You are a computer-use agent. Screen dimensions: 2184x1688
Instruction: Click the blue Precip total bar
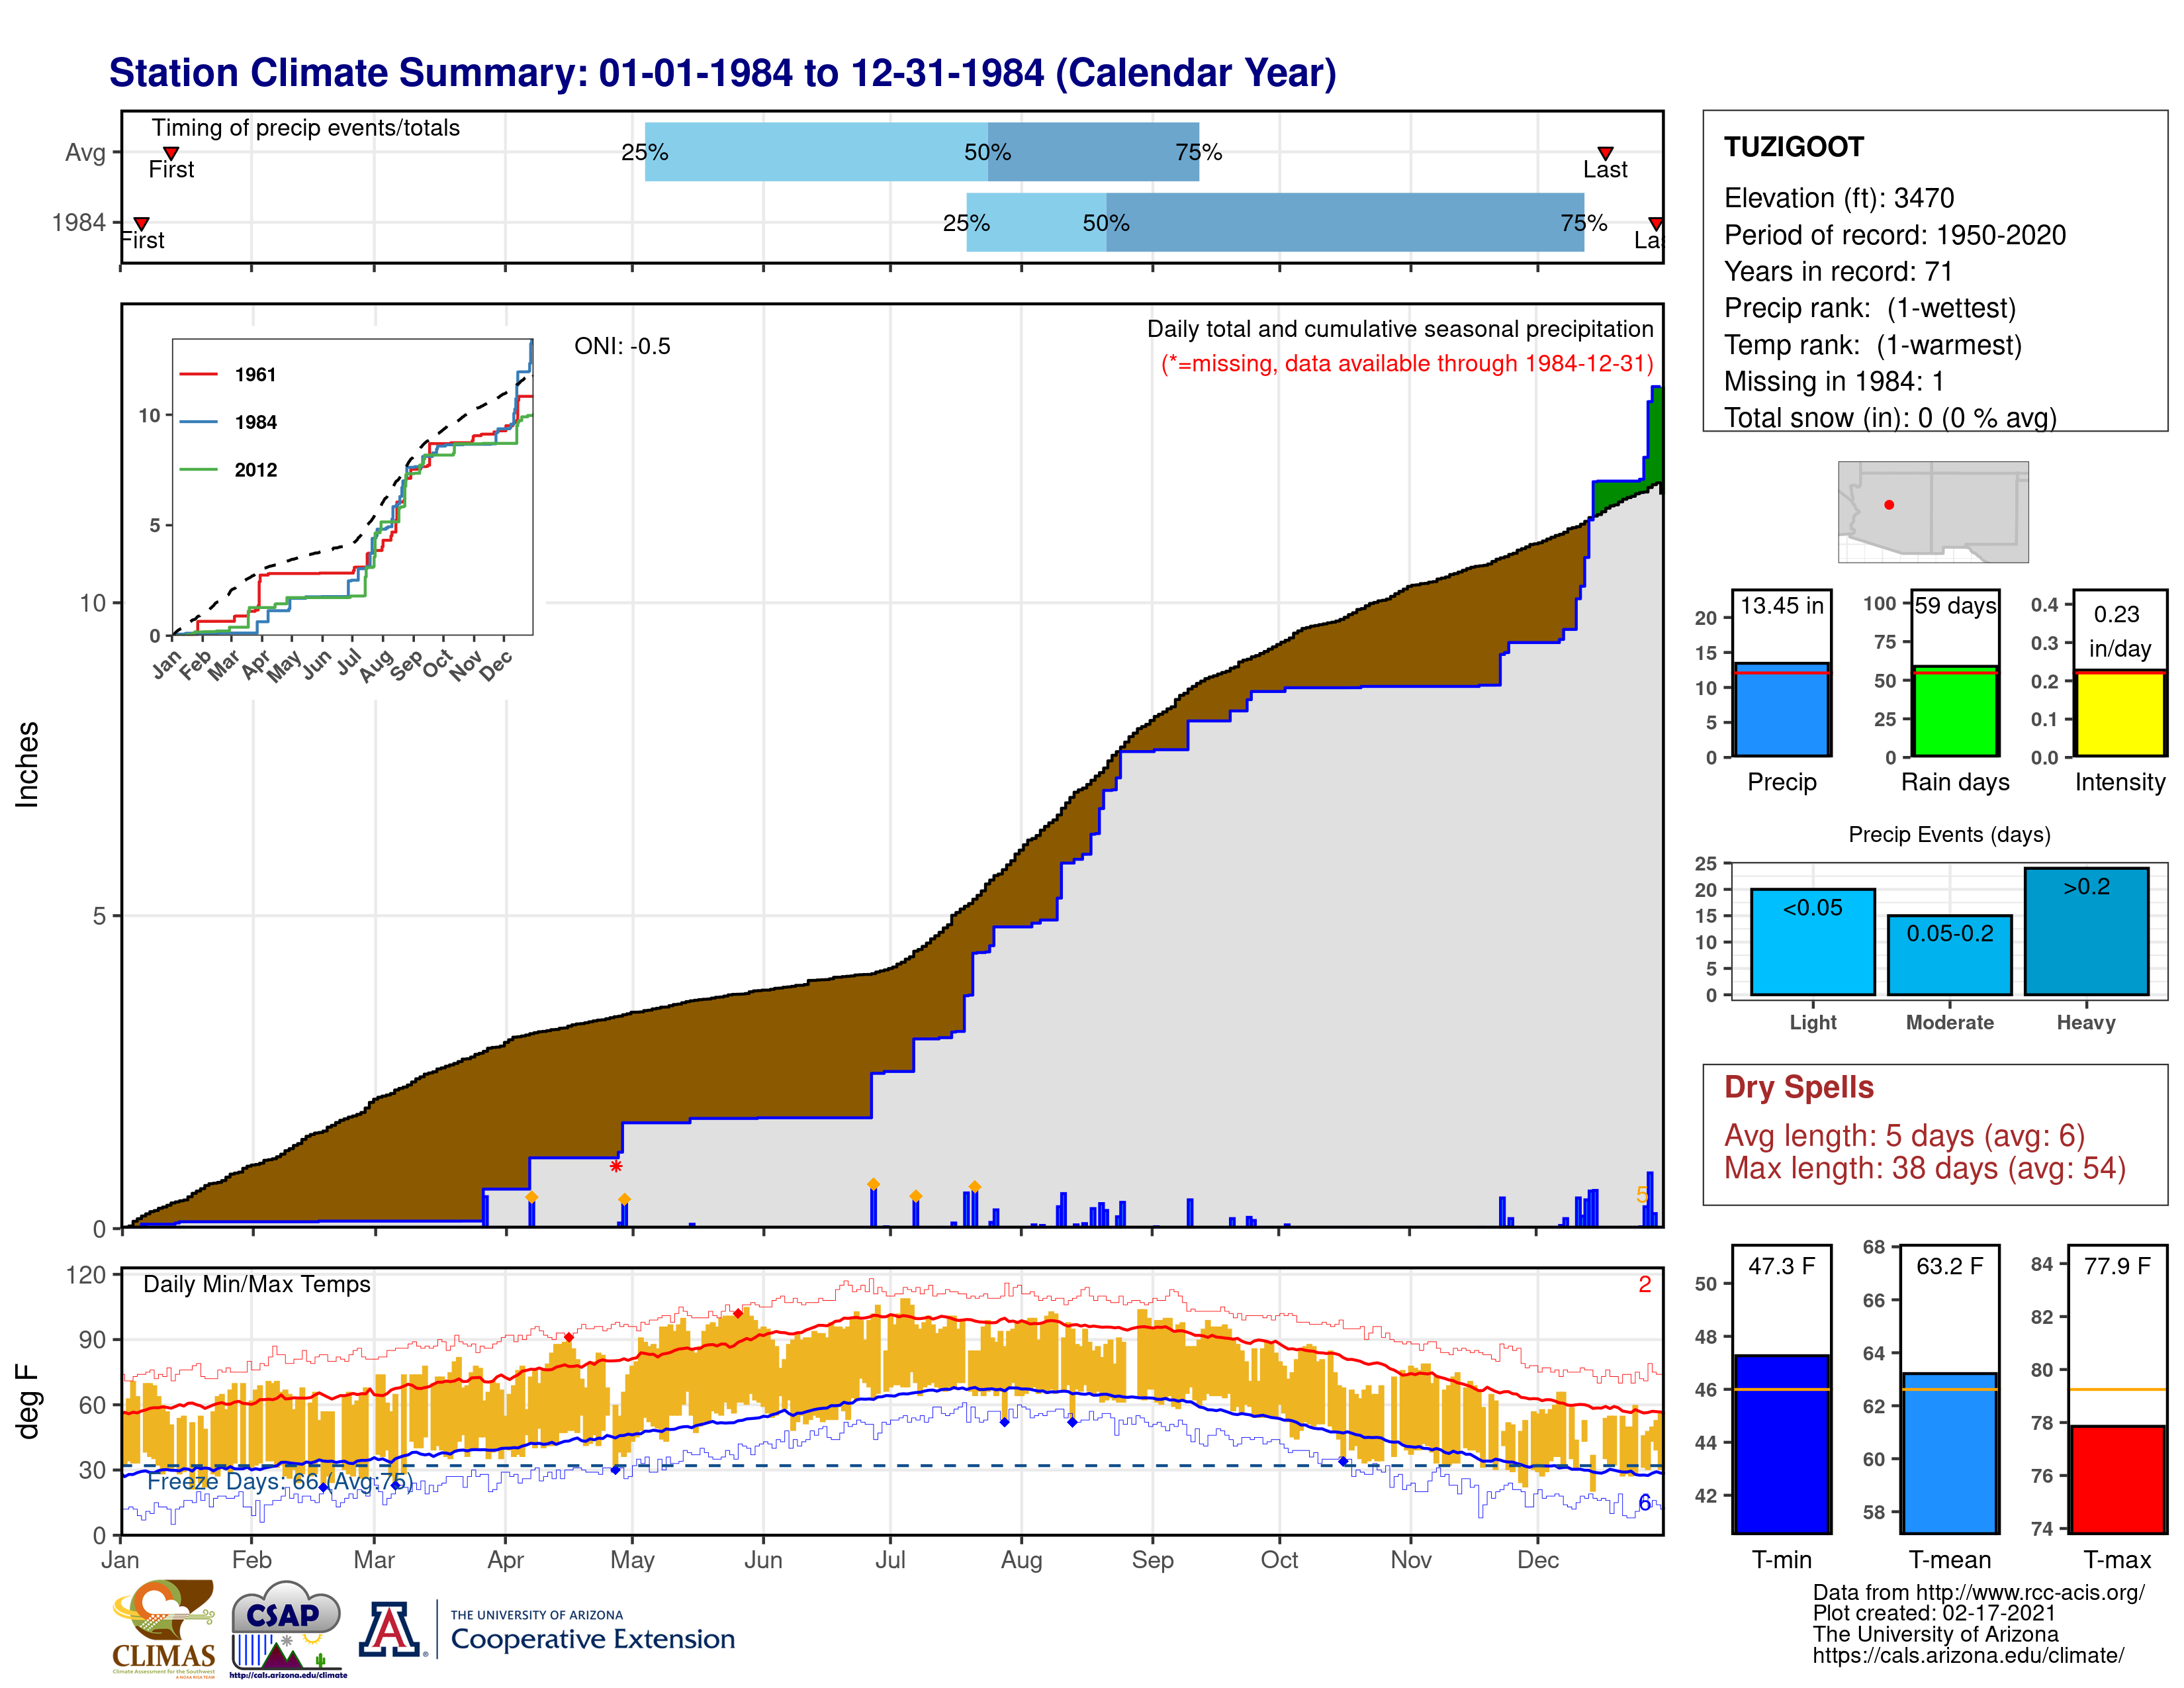click(1781, 709)
